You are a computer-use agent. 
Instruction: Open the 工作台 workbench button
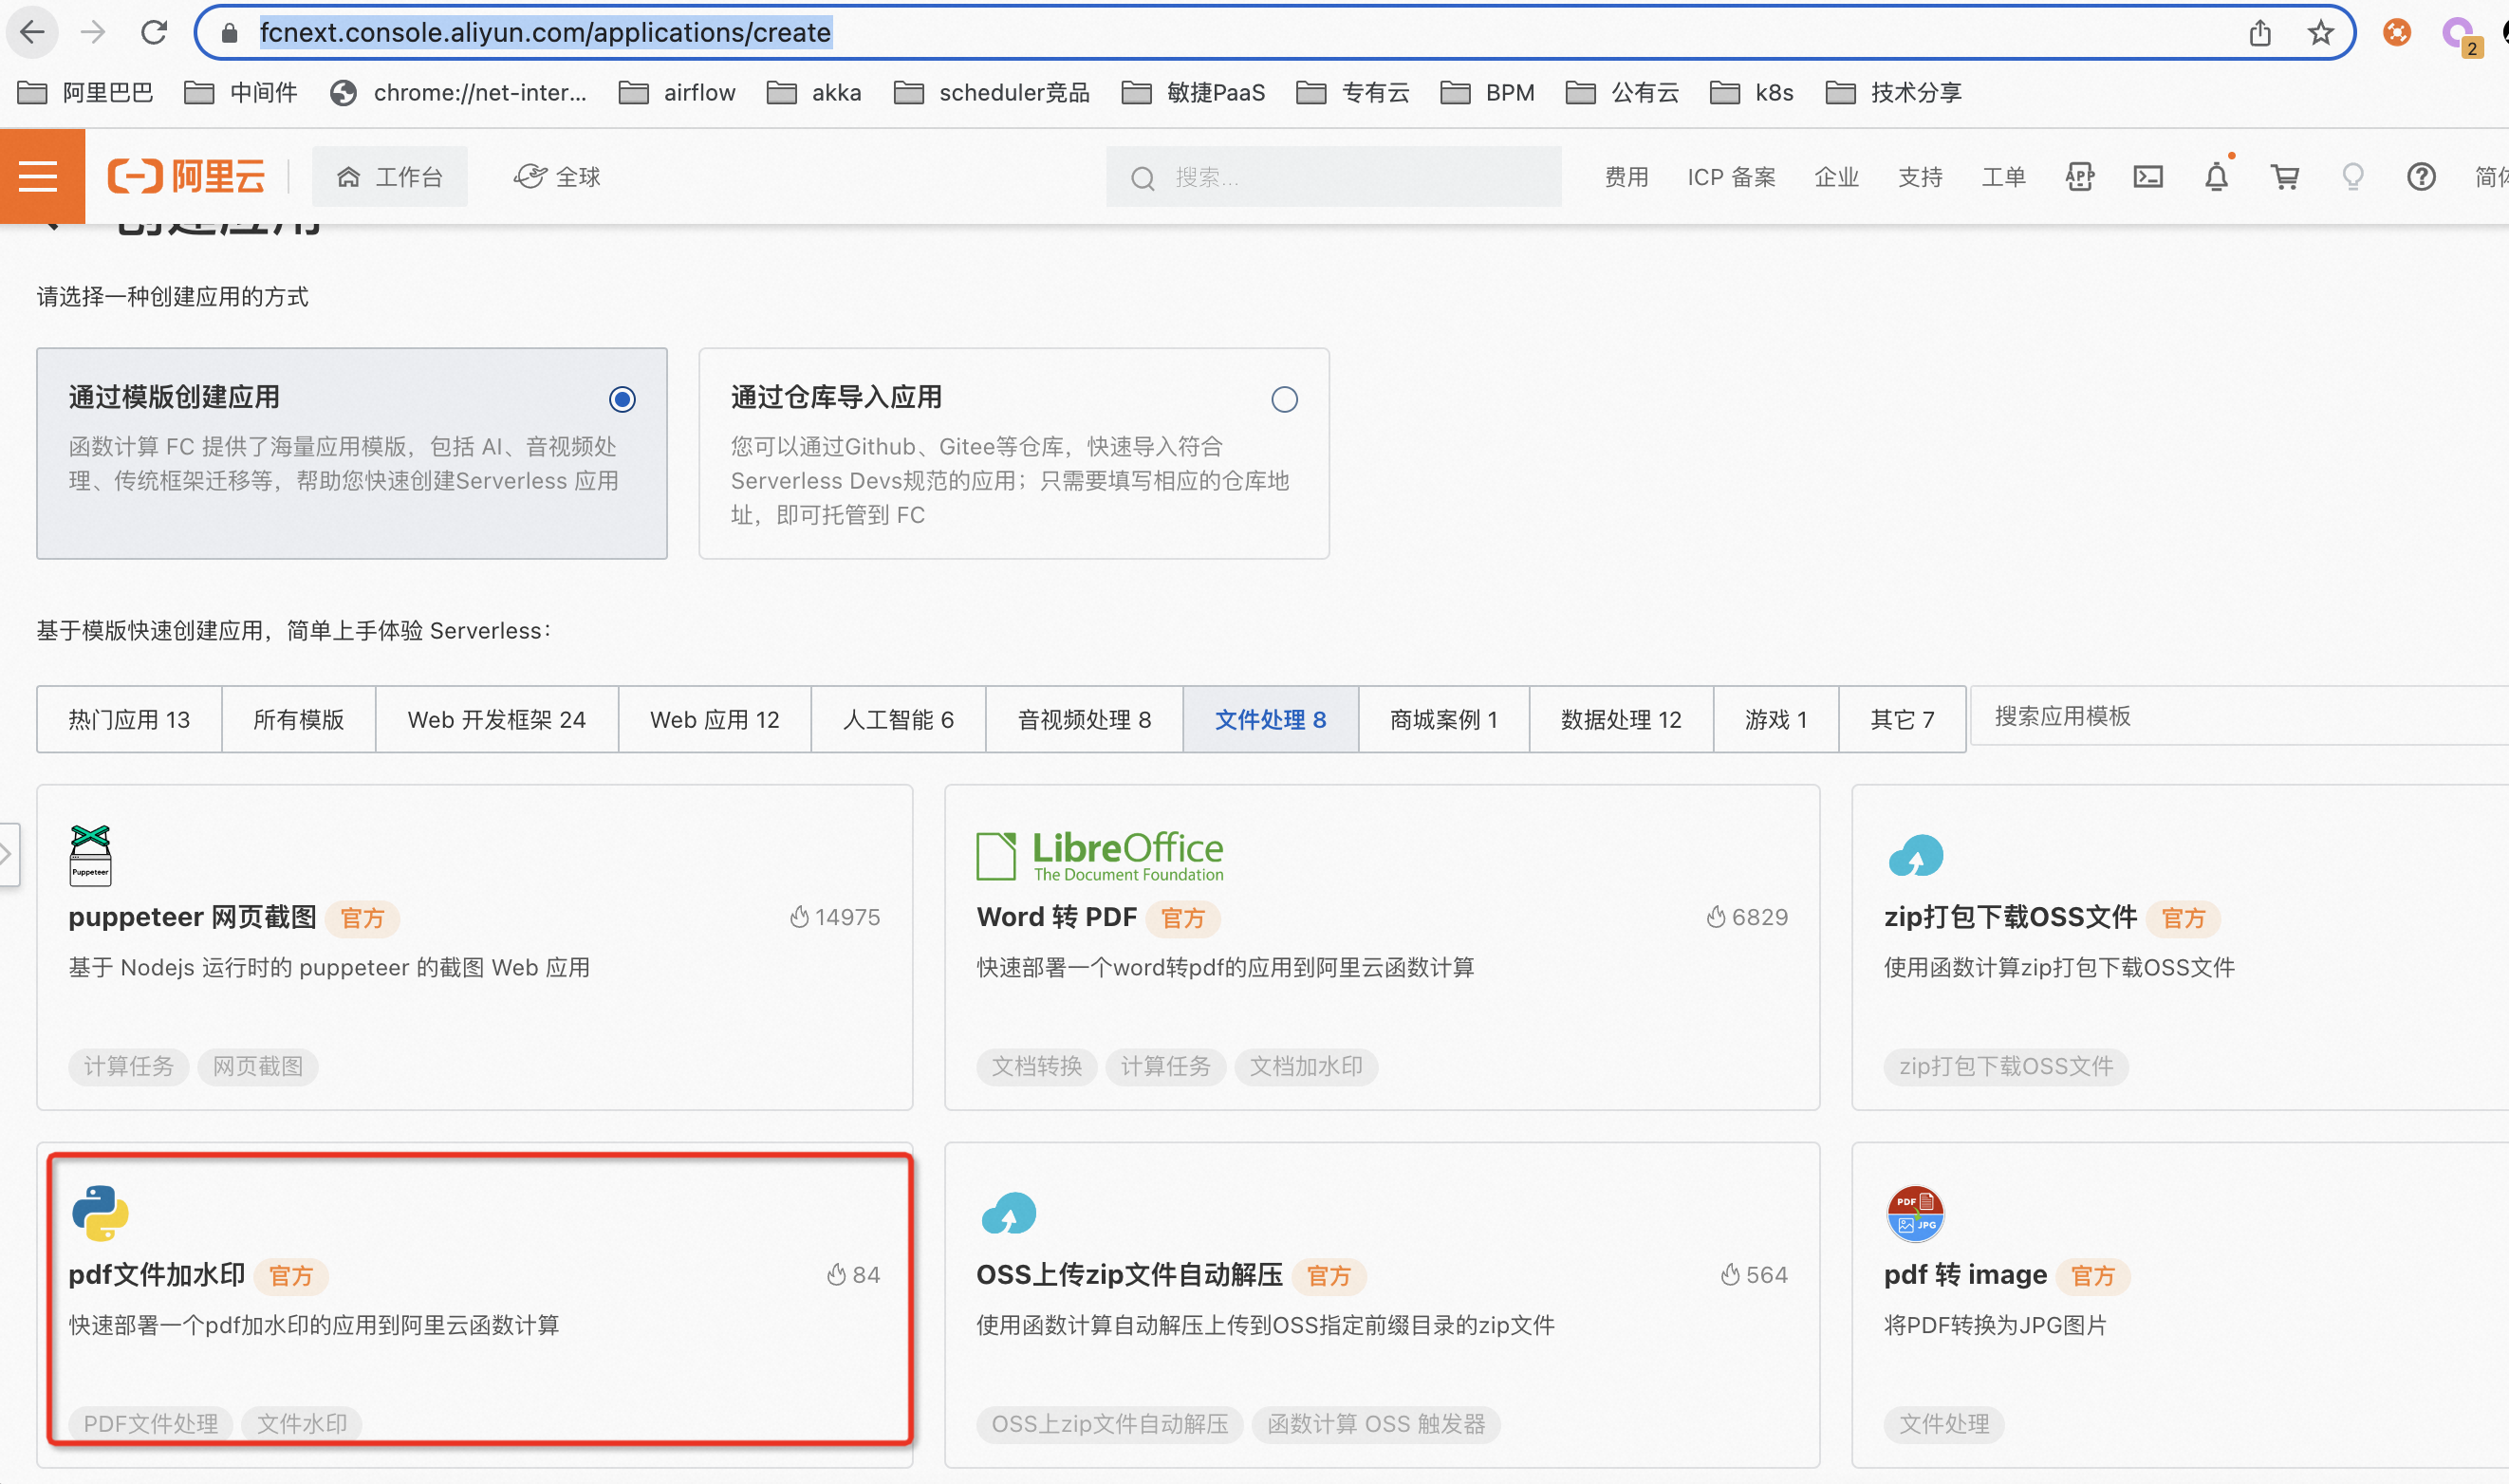(x=389, y=177)
